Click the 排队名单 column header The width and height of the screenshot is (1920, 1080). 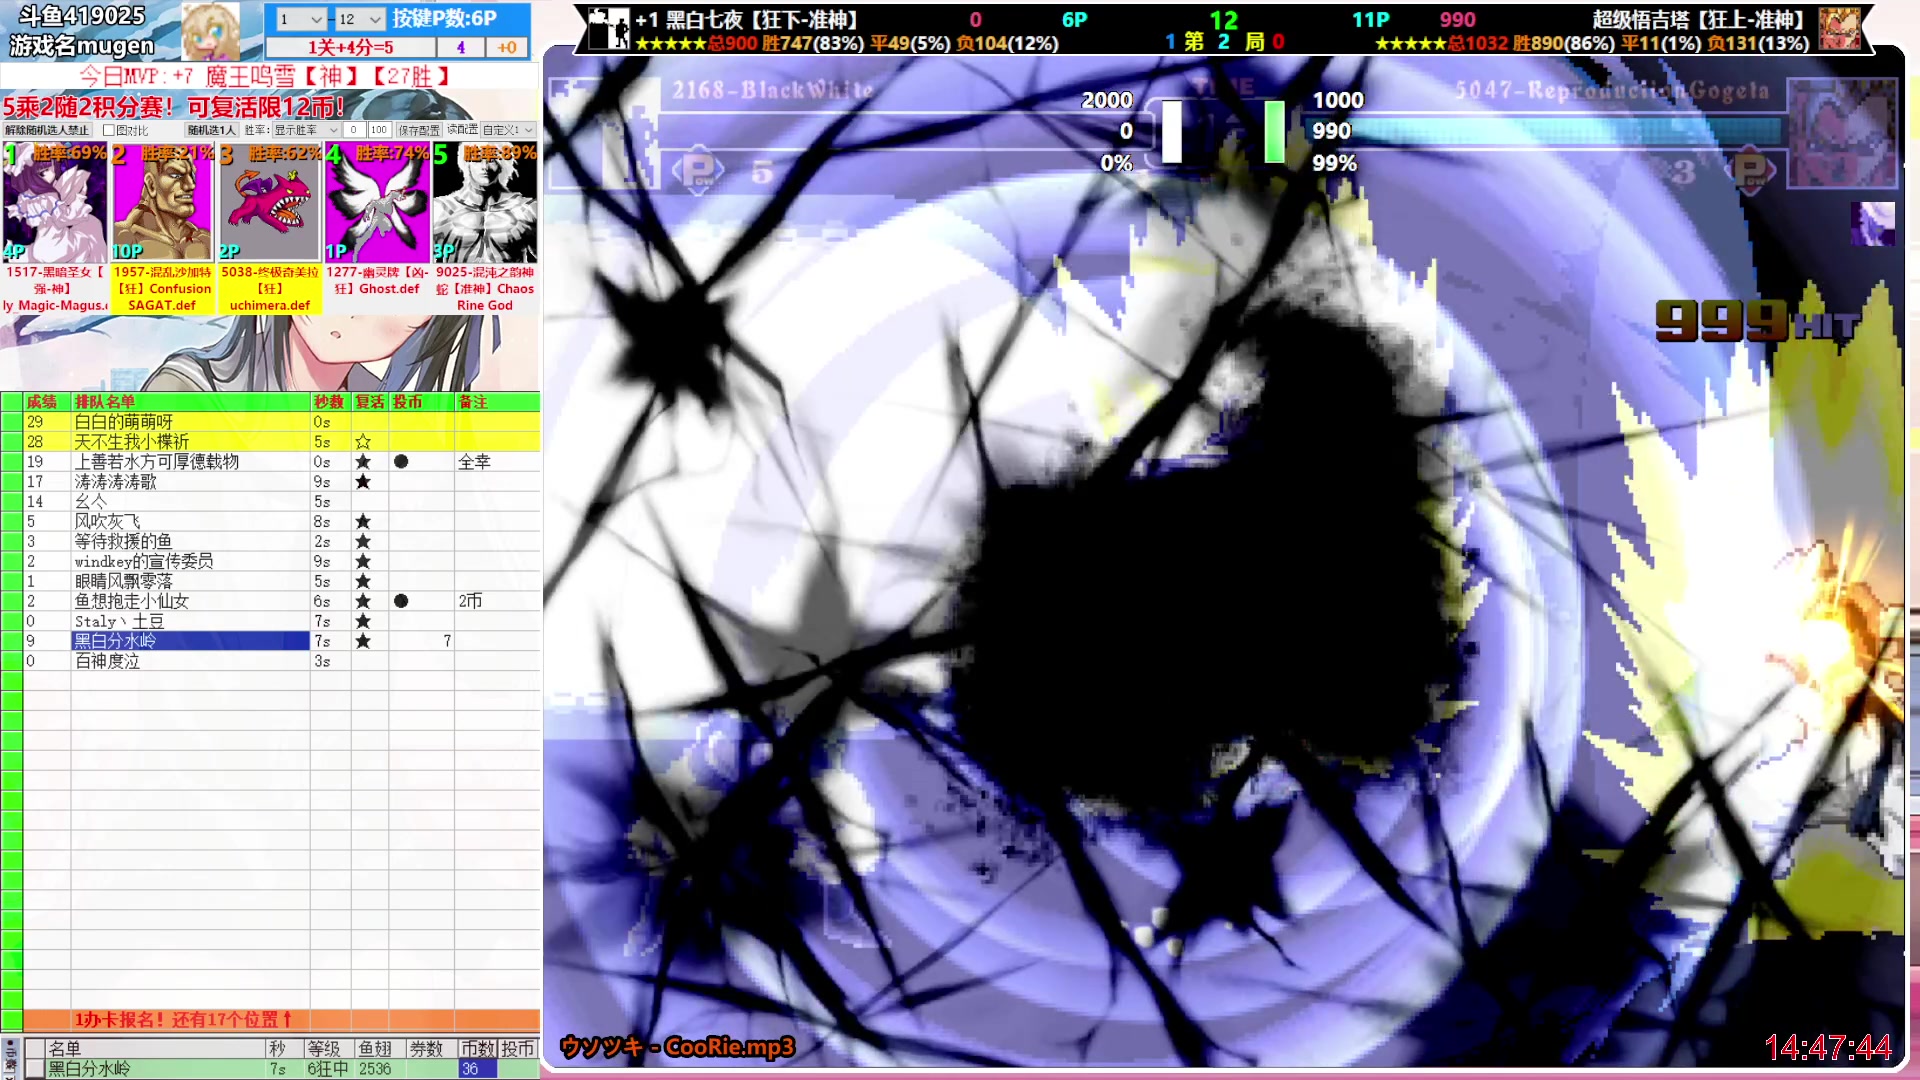point(190,402)
